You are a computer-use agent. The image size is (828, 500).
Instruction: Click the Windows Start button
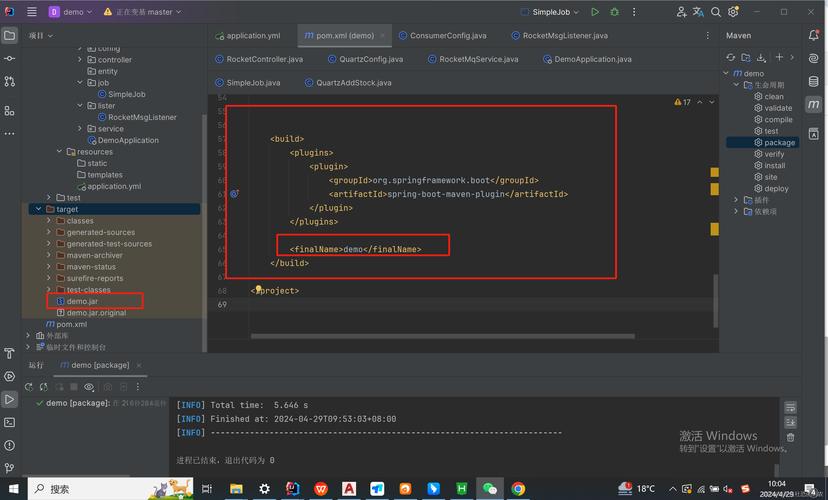(13, 488)
